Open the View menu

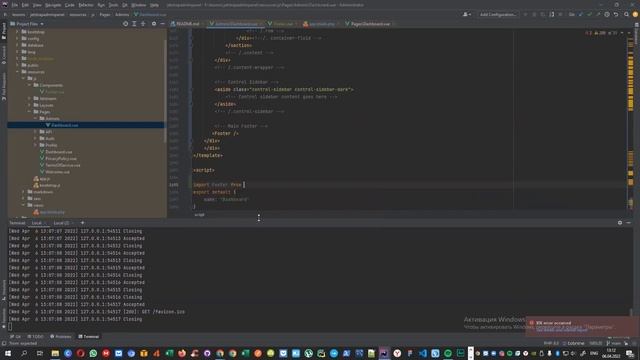pos(37,5)
